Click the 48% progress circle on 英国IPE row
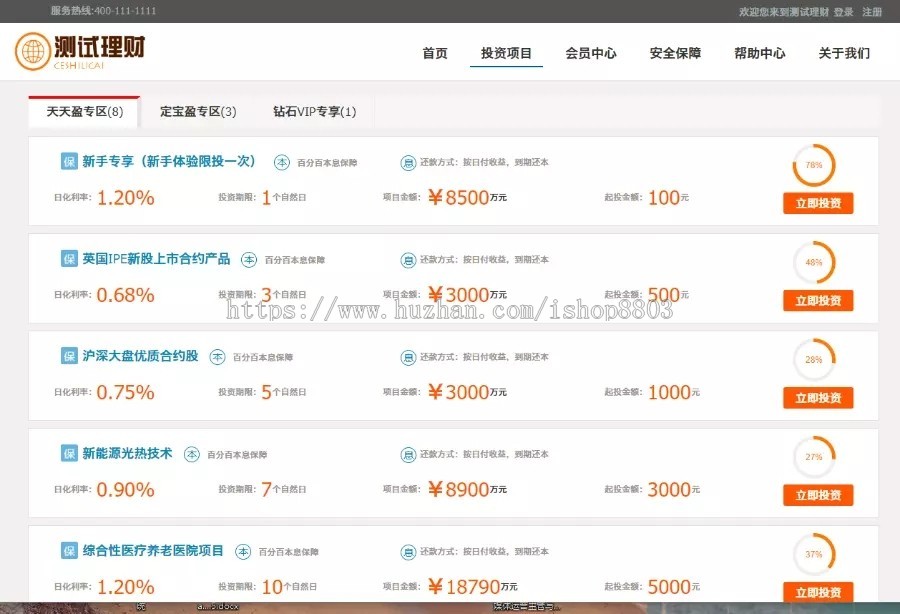900x614 pixels. tap(814, 260)
